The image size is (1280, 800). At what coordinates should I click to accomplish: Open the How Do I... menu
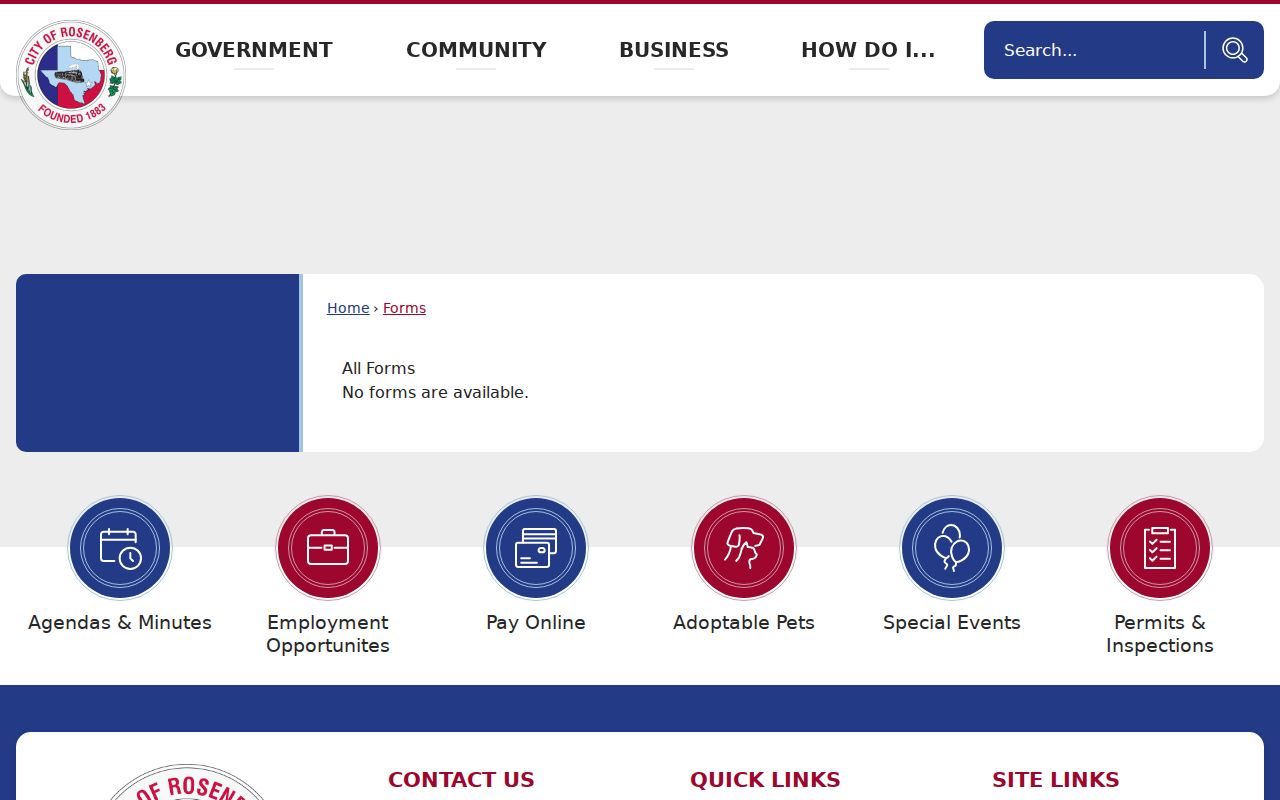[x=868, y=50]
